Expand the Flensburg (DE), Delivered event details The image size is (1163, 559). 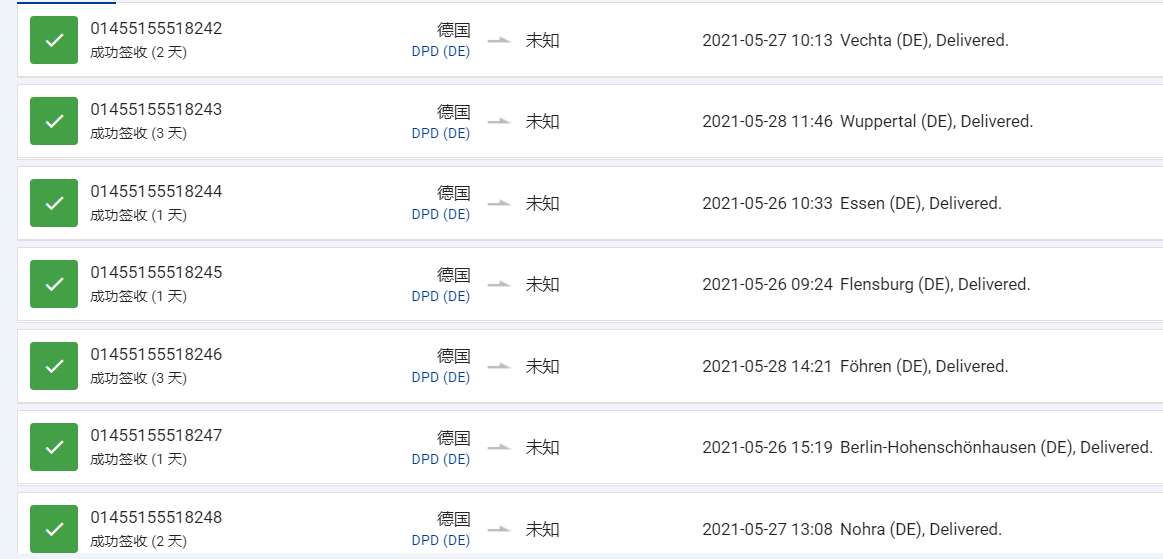click(866, 284)
